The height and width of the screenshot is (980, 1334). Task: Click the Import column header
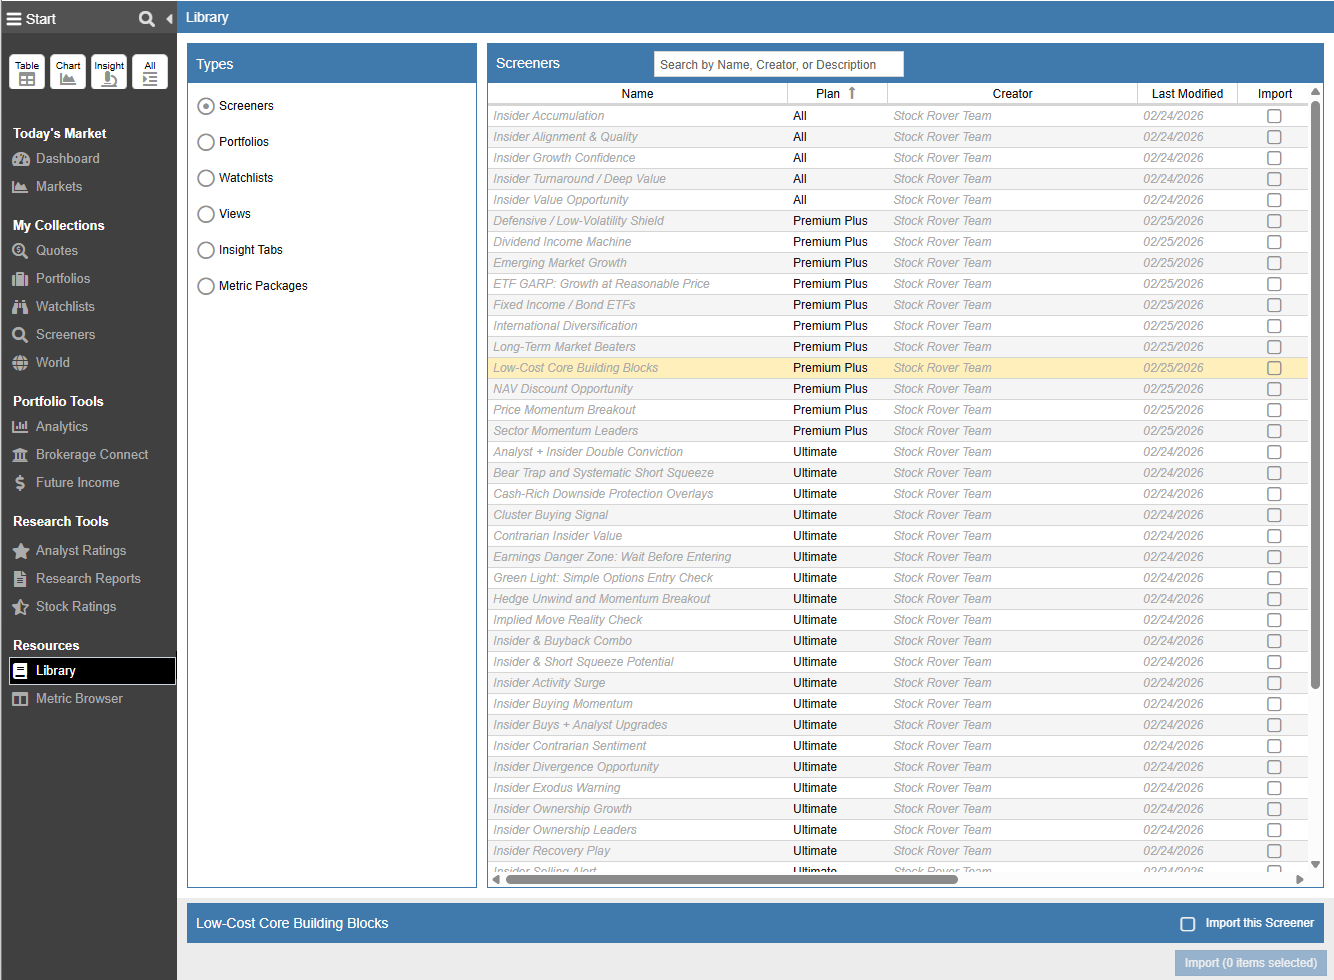coord(1274,93)
